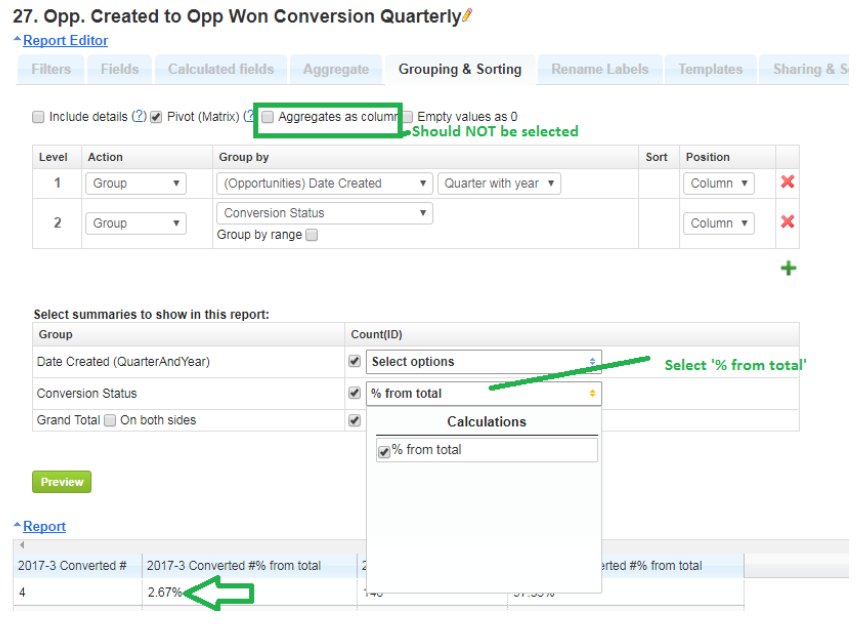859x624 pixels.
Task: Open Select options dropdown for Date Created
Action: (x=484, y=362)
